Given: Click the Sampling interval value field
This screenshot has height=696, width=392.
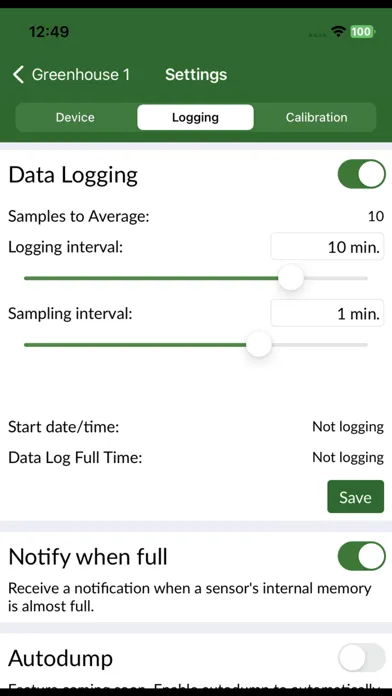Looking at the screenshot, I should [x=327, y=313].
